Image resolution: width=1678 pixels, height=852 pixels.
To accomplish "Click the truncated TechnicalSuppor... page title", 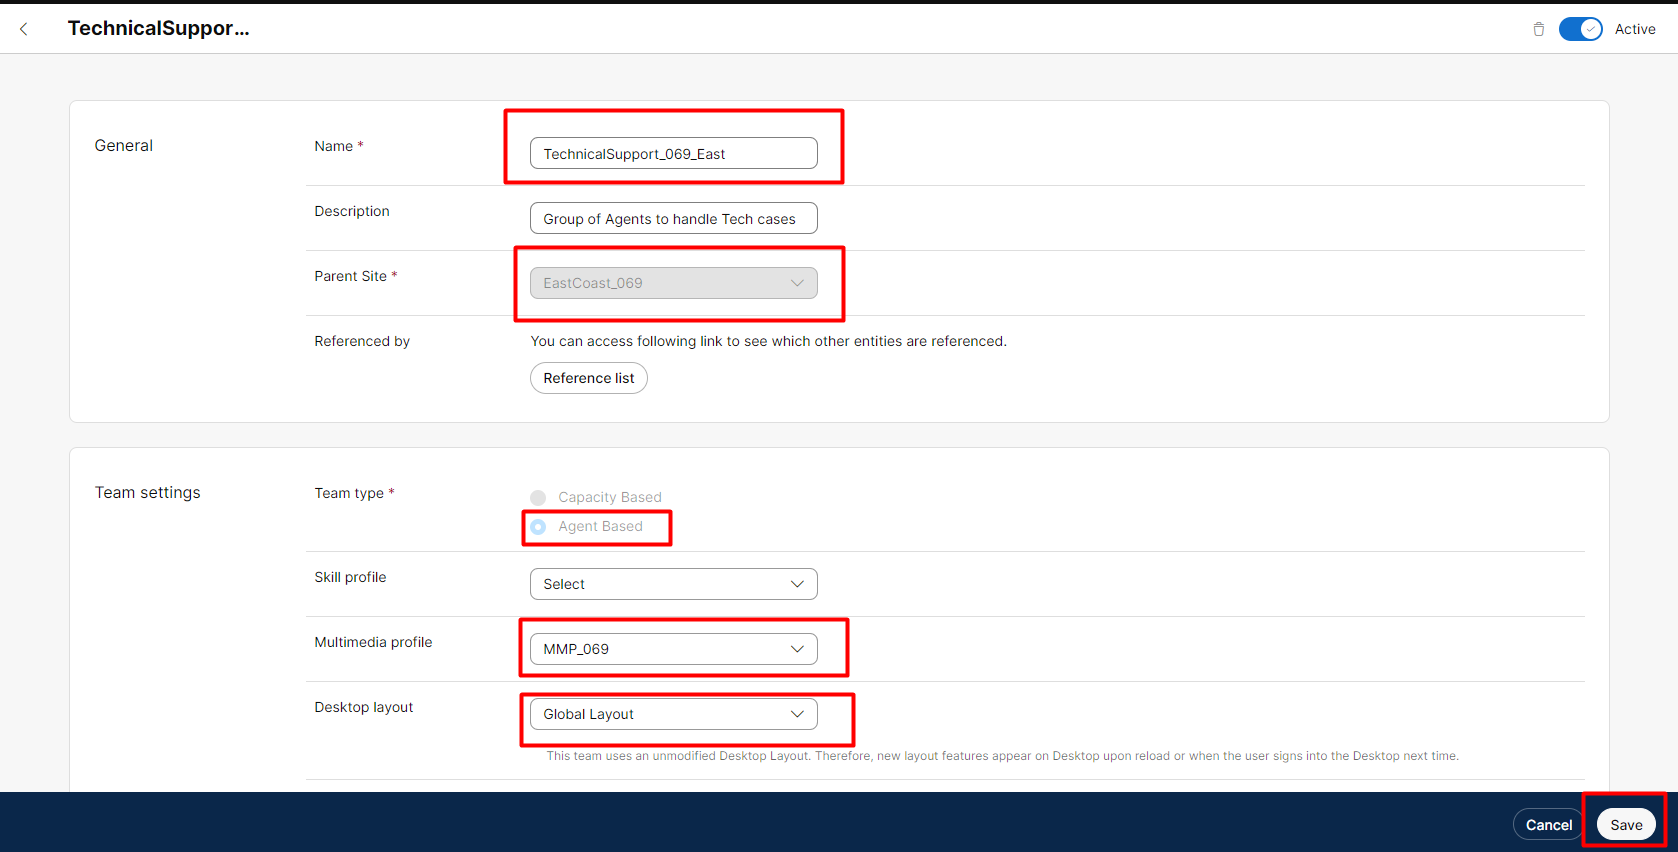I will [x=158, y=28].
